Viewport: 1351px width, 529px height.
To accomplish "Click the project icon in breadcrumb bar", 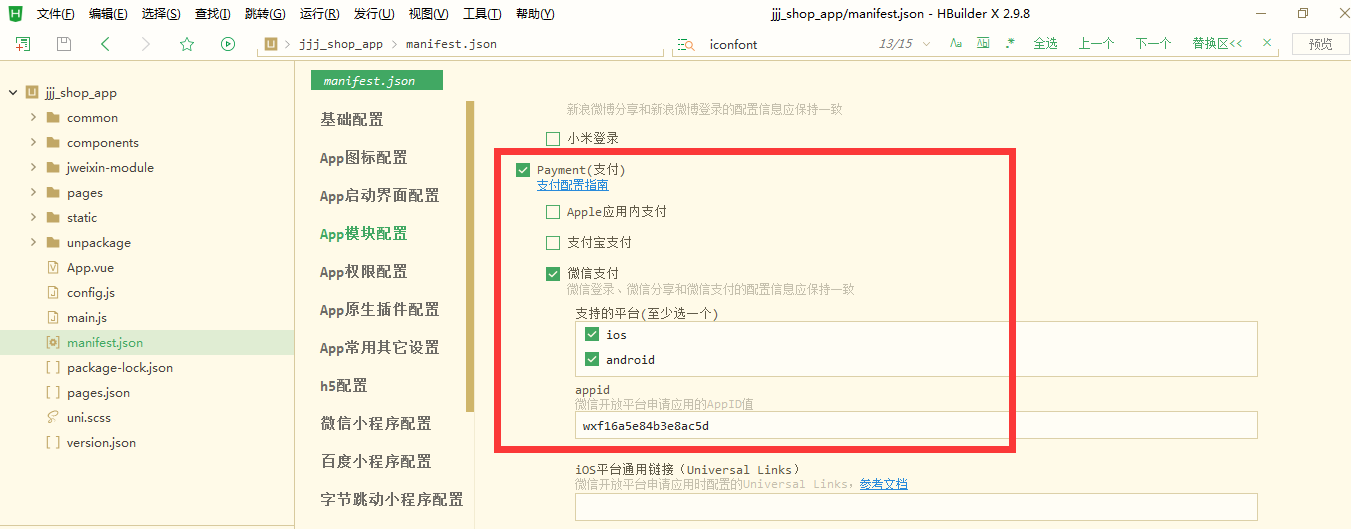I will click(271, 44).
